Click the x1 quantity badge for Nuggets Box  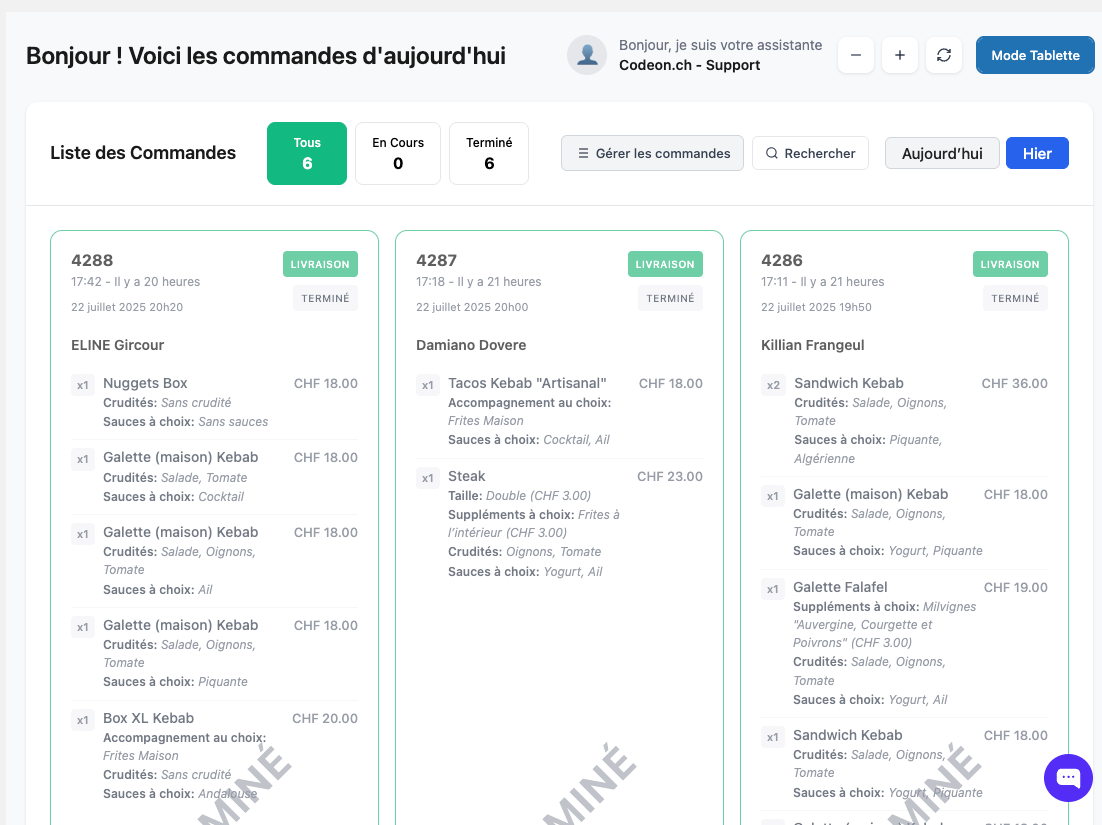click(x=83, y=385)
